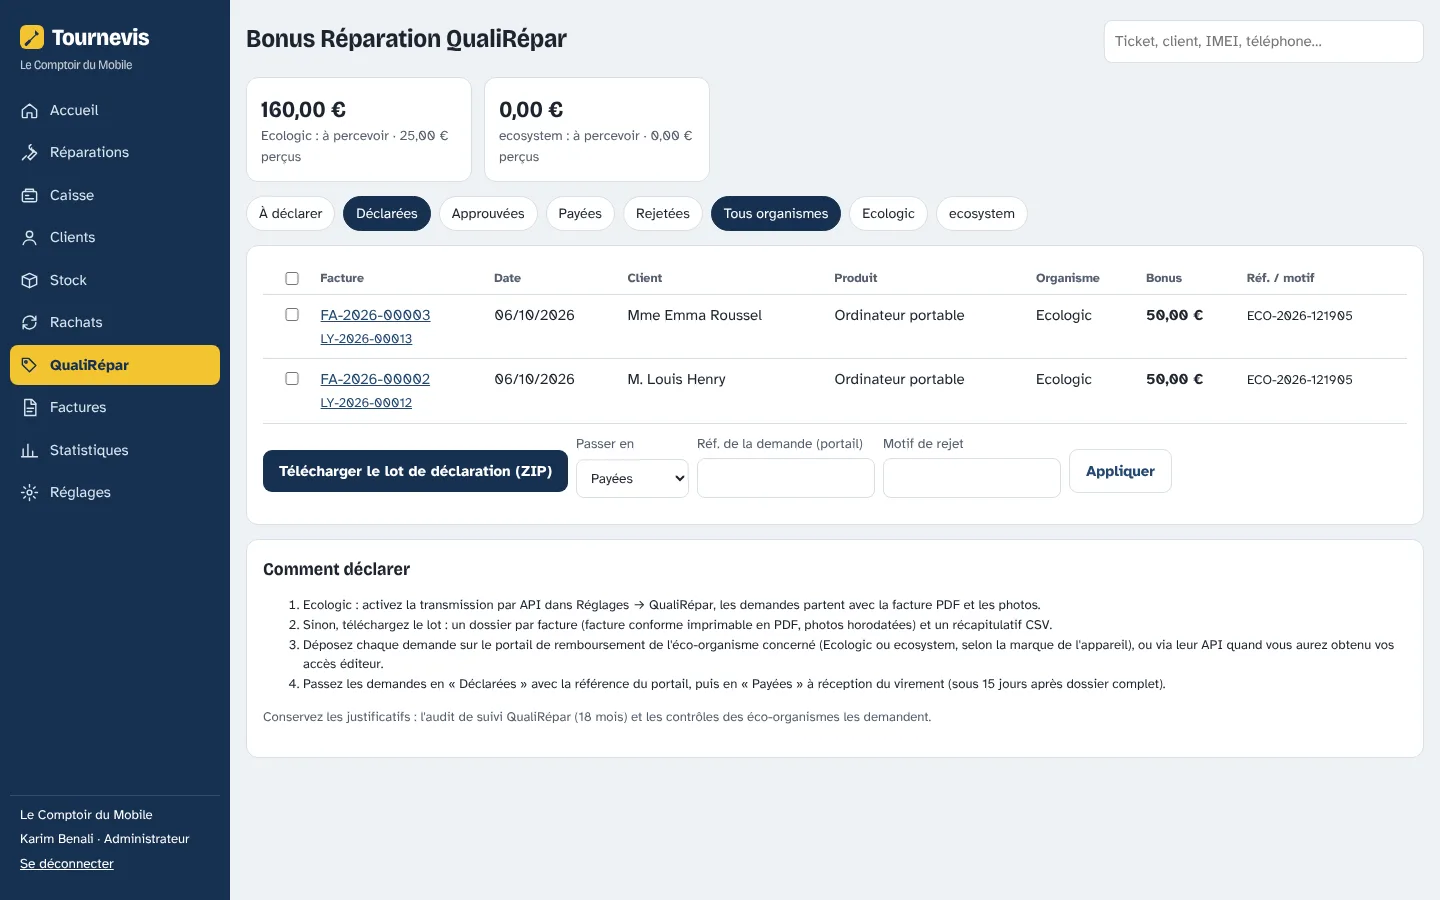Open the Caisse register icon
Screen dimensions: 1440x900
point(30,196)
